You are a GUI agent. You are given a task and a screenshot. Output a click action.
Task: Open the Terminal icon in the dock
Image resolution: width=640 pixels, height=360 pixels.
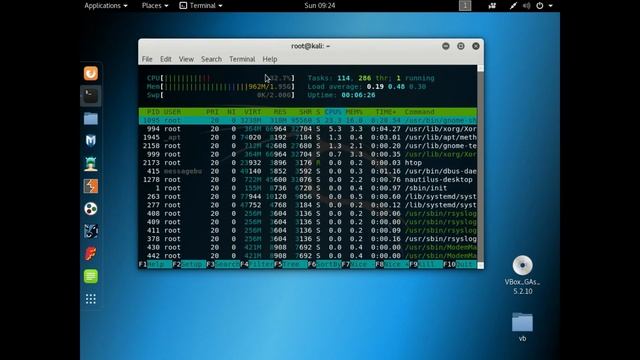point(91,96)
